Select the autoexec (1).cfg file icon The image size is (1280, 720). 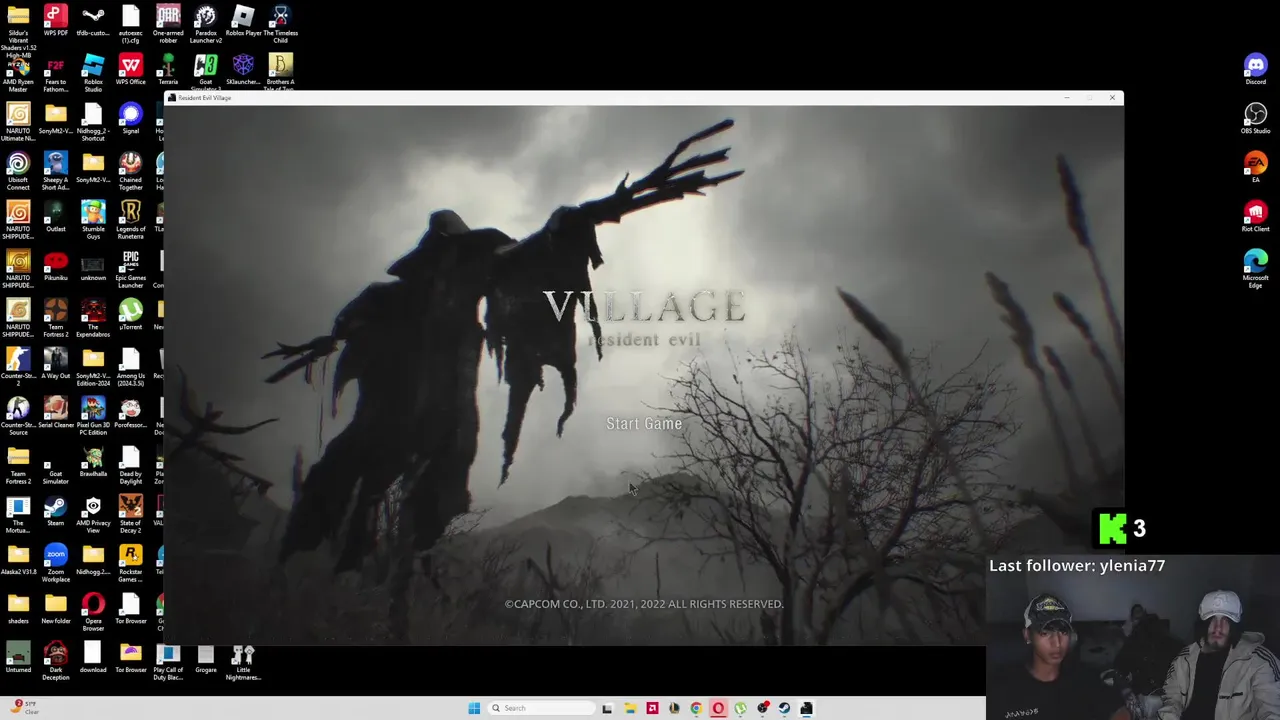(131, 24)
